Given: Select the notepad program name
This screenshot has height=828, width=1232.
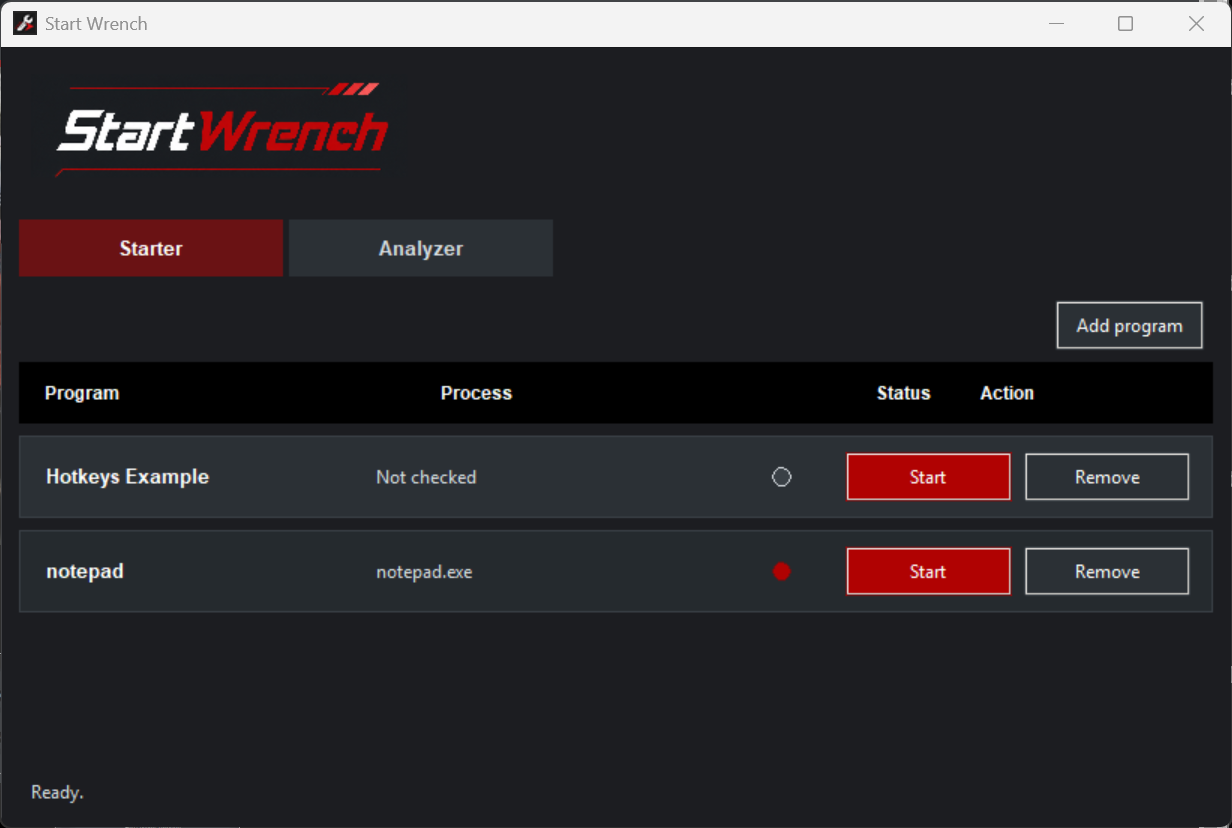Looking at the screenshot, I should (85, 572).
